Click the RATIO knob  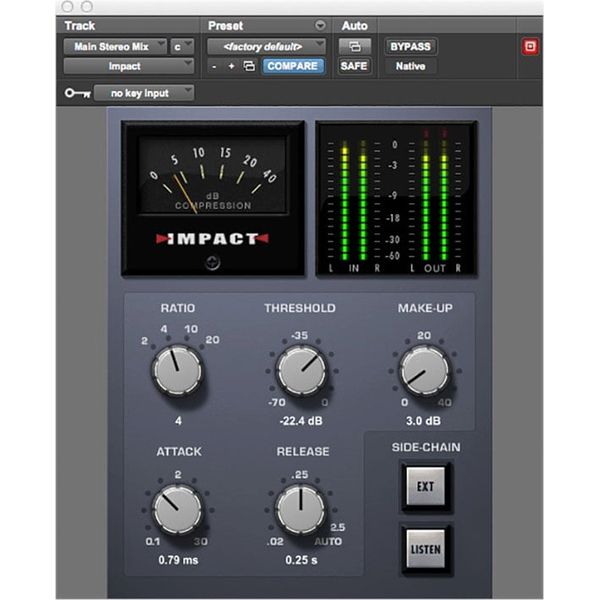(178, 371)
